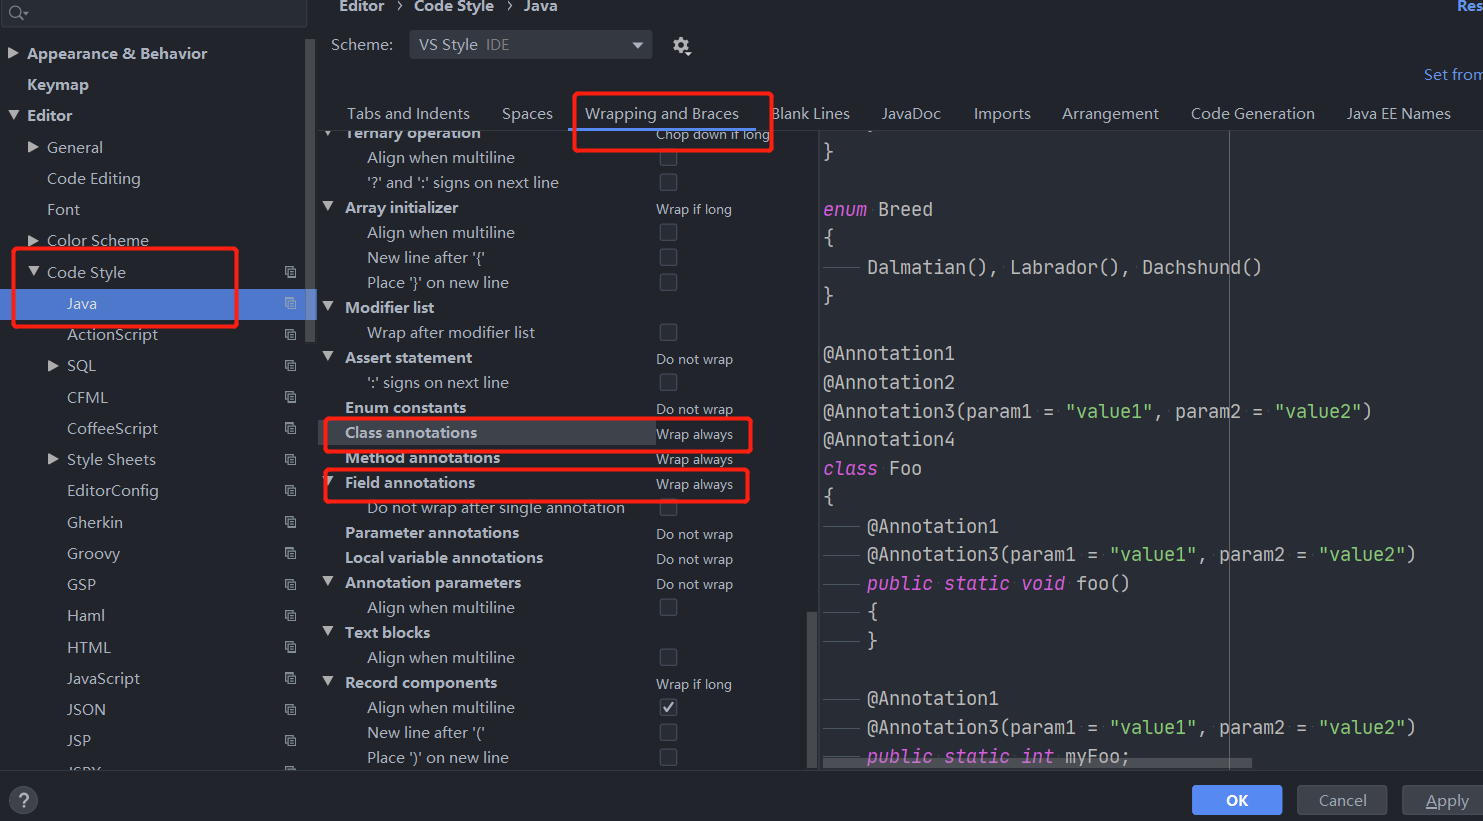Click the copy icon beside Style Sheets
Viewport: 1483px width, 821px height.
pos(290,459)
